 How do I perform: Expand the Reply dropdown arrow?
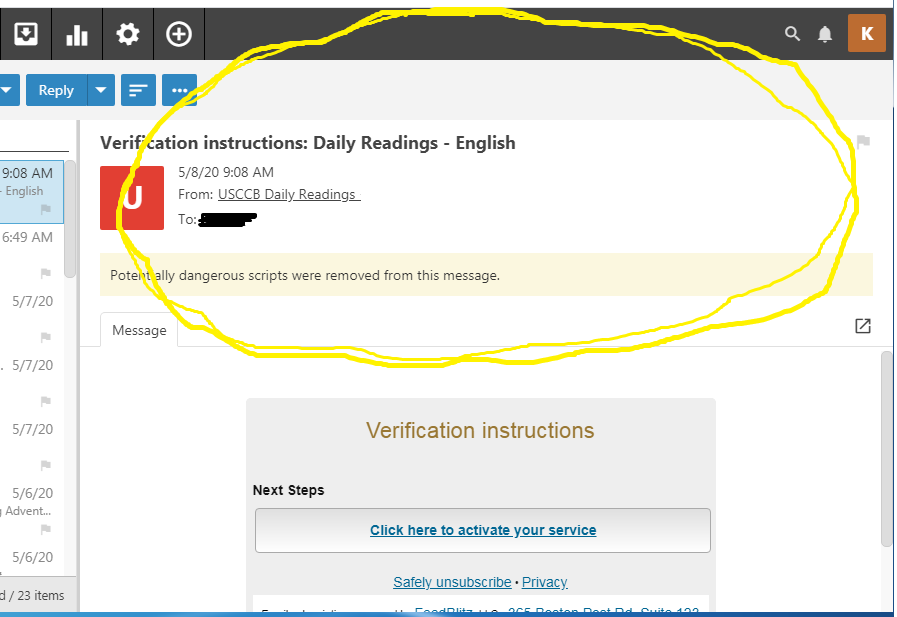(101, 90)
